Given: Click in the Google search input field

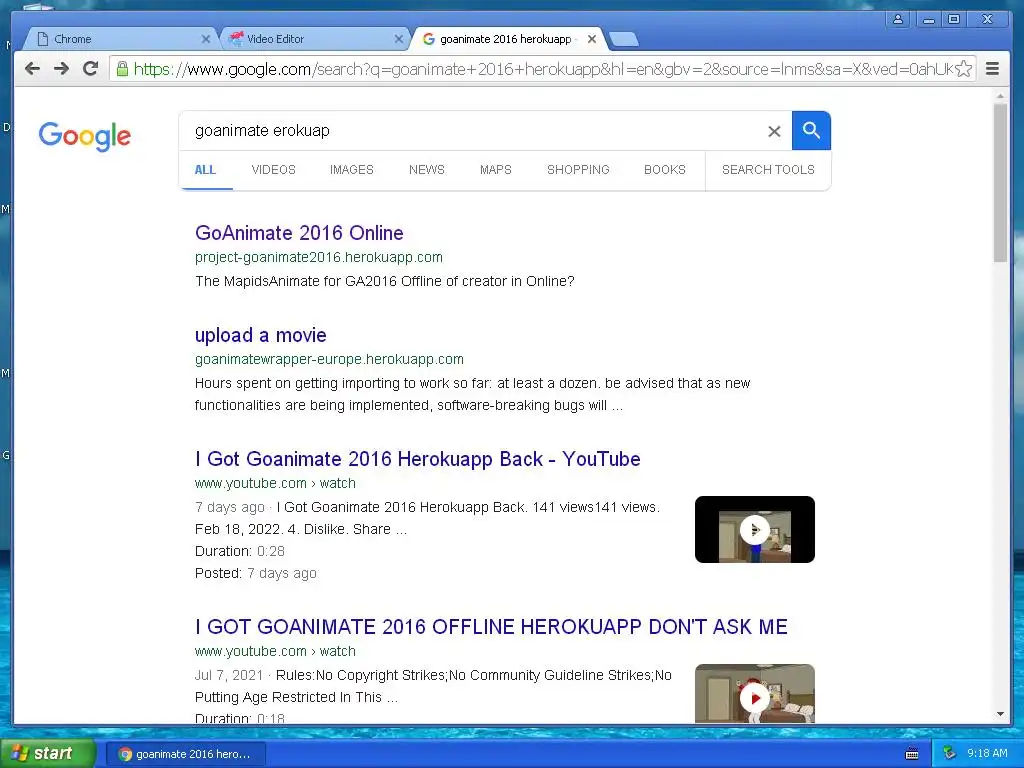Looking at the screenshot, I should 477,131.
